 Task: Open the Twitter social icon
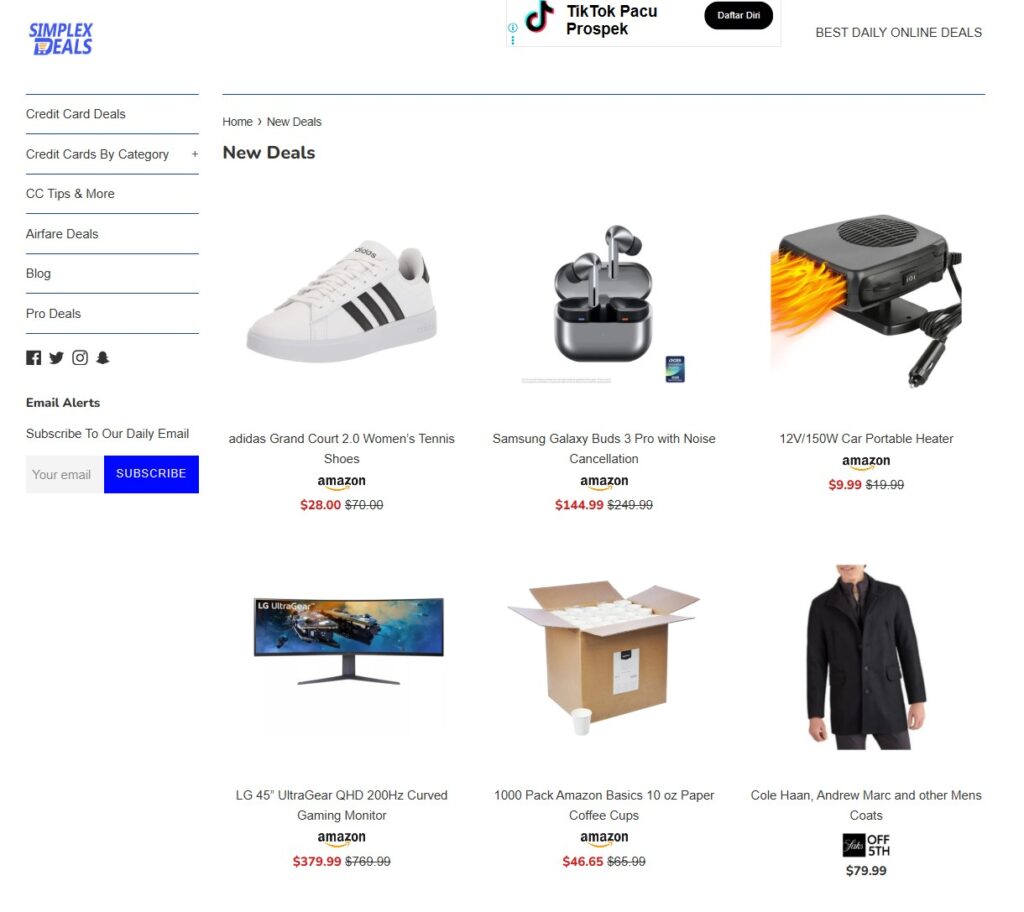[x=57, y=358]
